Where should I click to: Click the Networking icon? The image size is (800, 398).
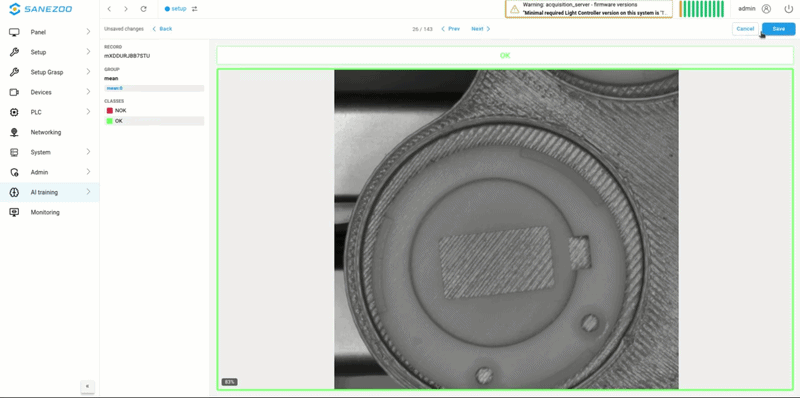click(x=14, y=132)
